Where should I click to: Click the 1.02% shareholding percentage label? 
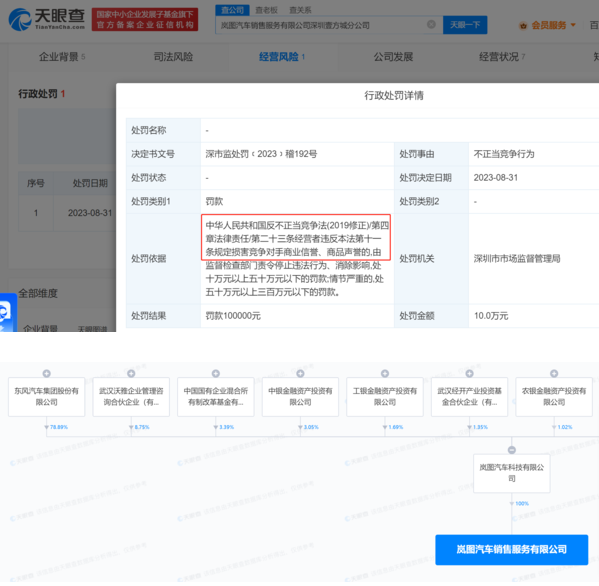(565, 427)
